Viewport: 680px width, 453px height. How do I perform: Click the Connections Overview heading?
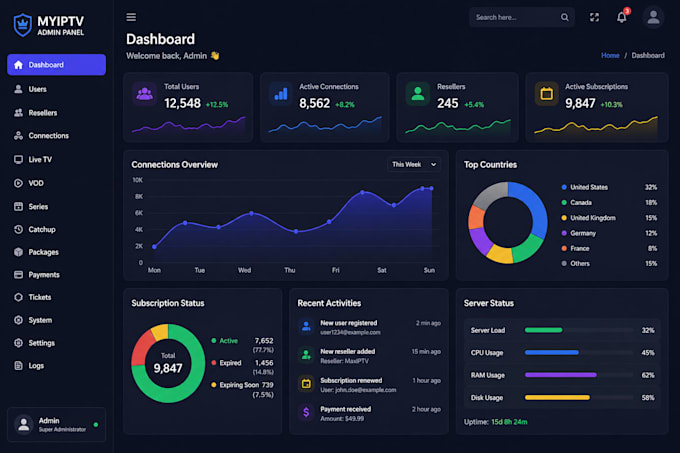tap(174, 165)
